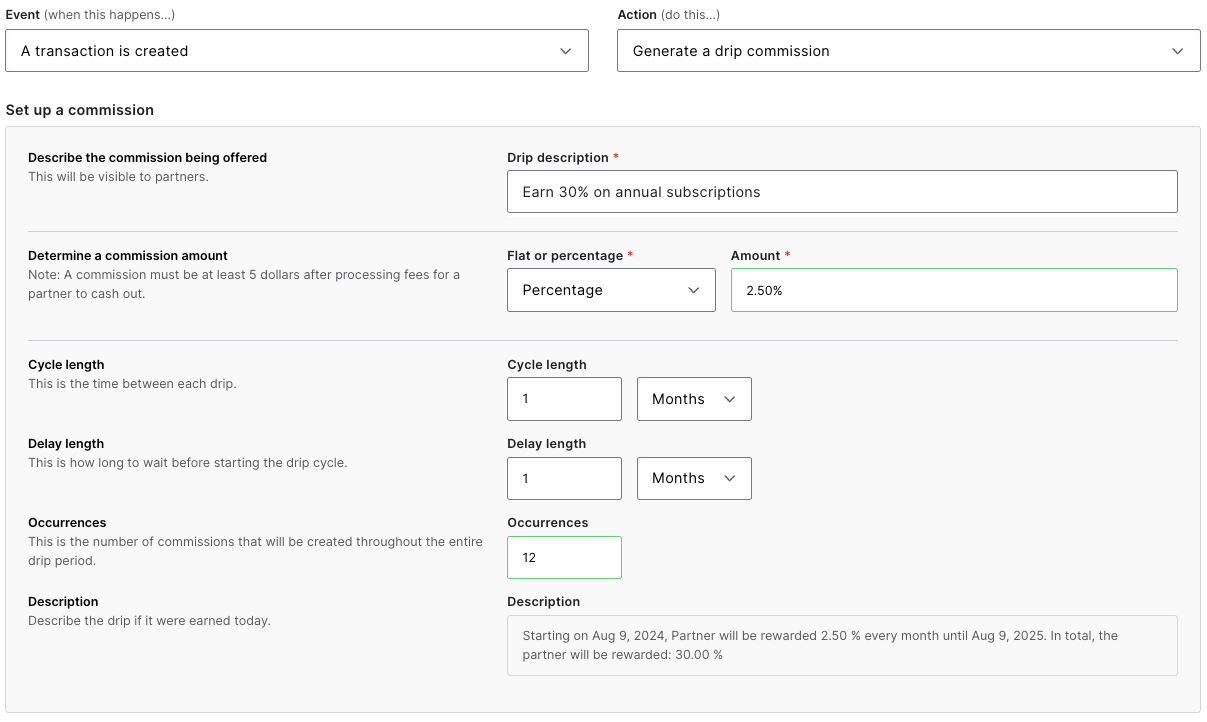Click "This will be visible to partners." text
This screenshot has height=722, width=1207.
(118, 177)
